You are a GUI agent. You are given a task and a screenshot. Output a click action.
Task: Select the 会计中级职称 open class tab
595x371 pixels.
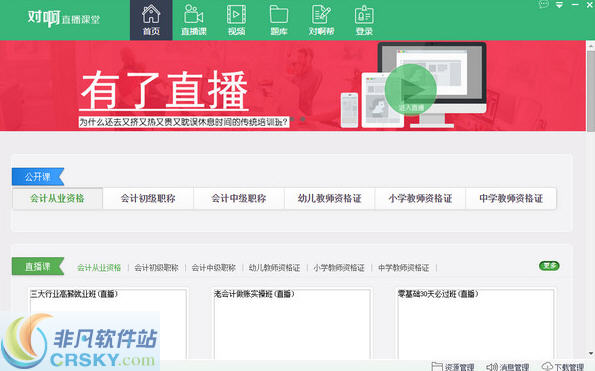click(x=239, y=198)
